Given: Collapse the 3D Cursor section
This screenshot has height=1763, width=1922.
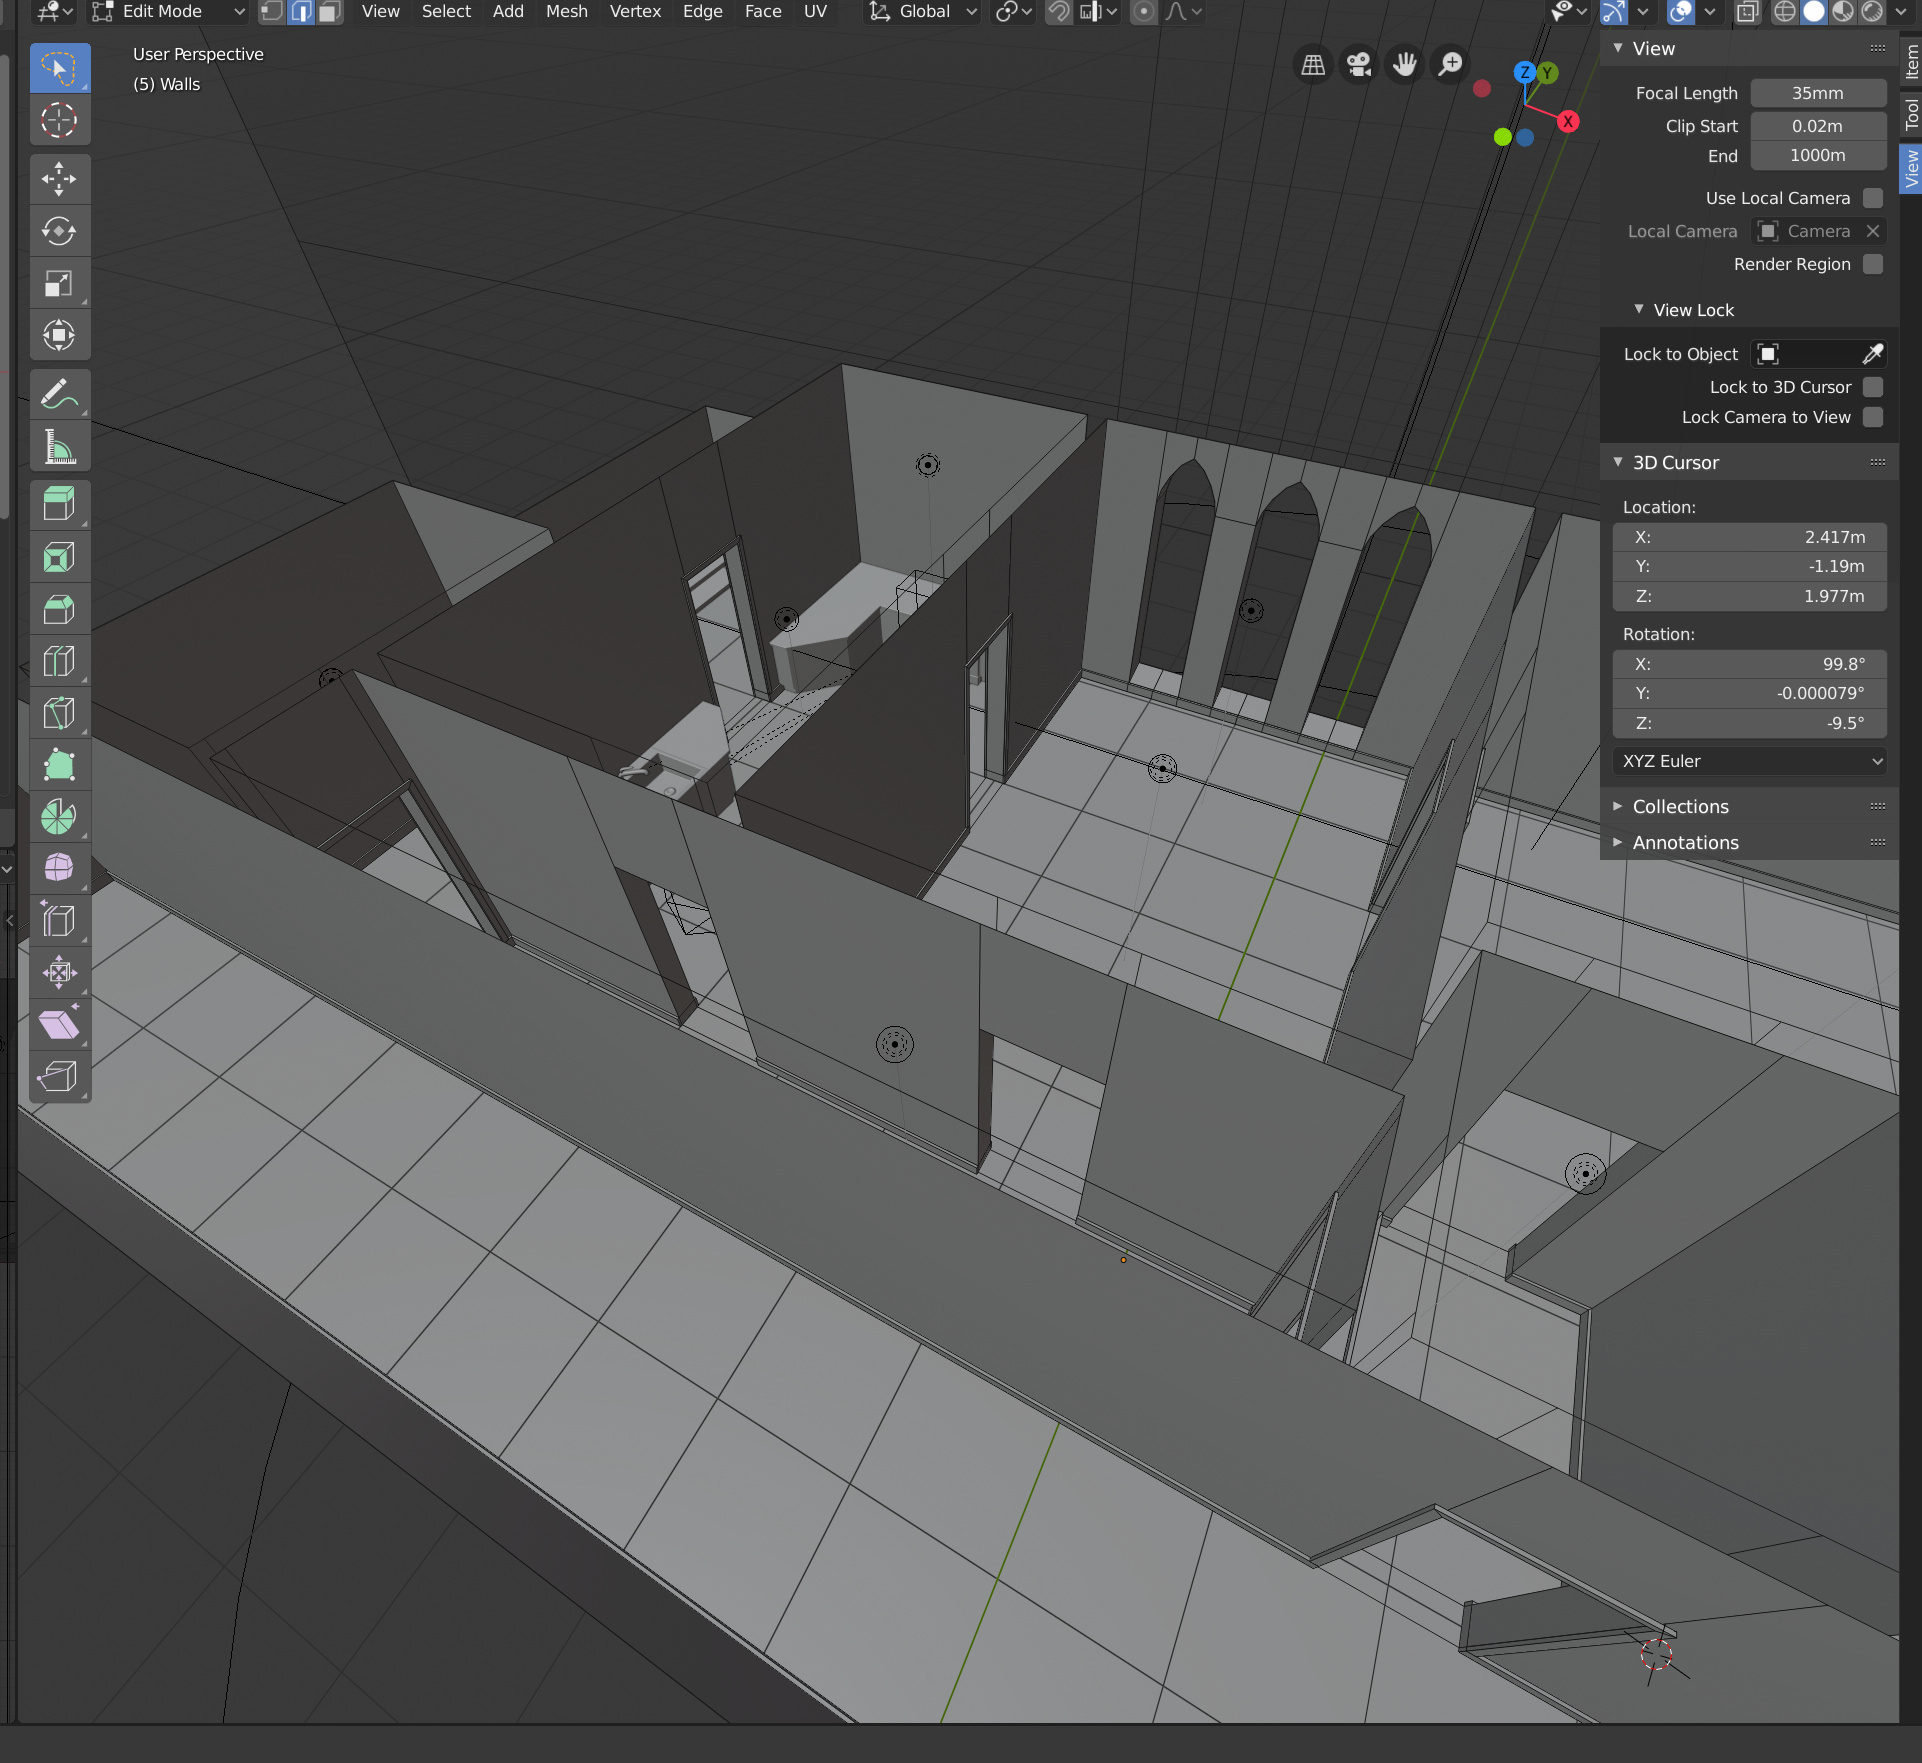Looking at the screenshot, I should (1619, 462).
